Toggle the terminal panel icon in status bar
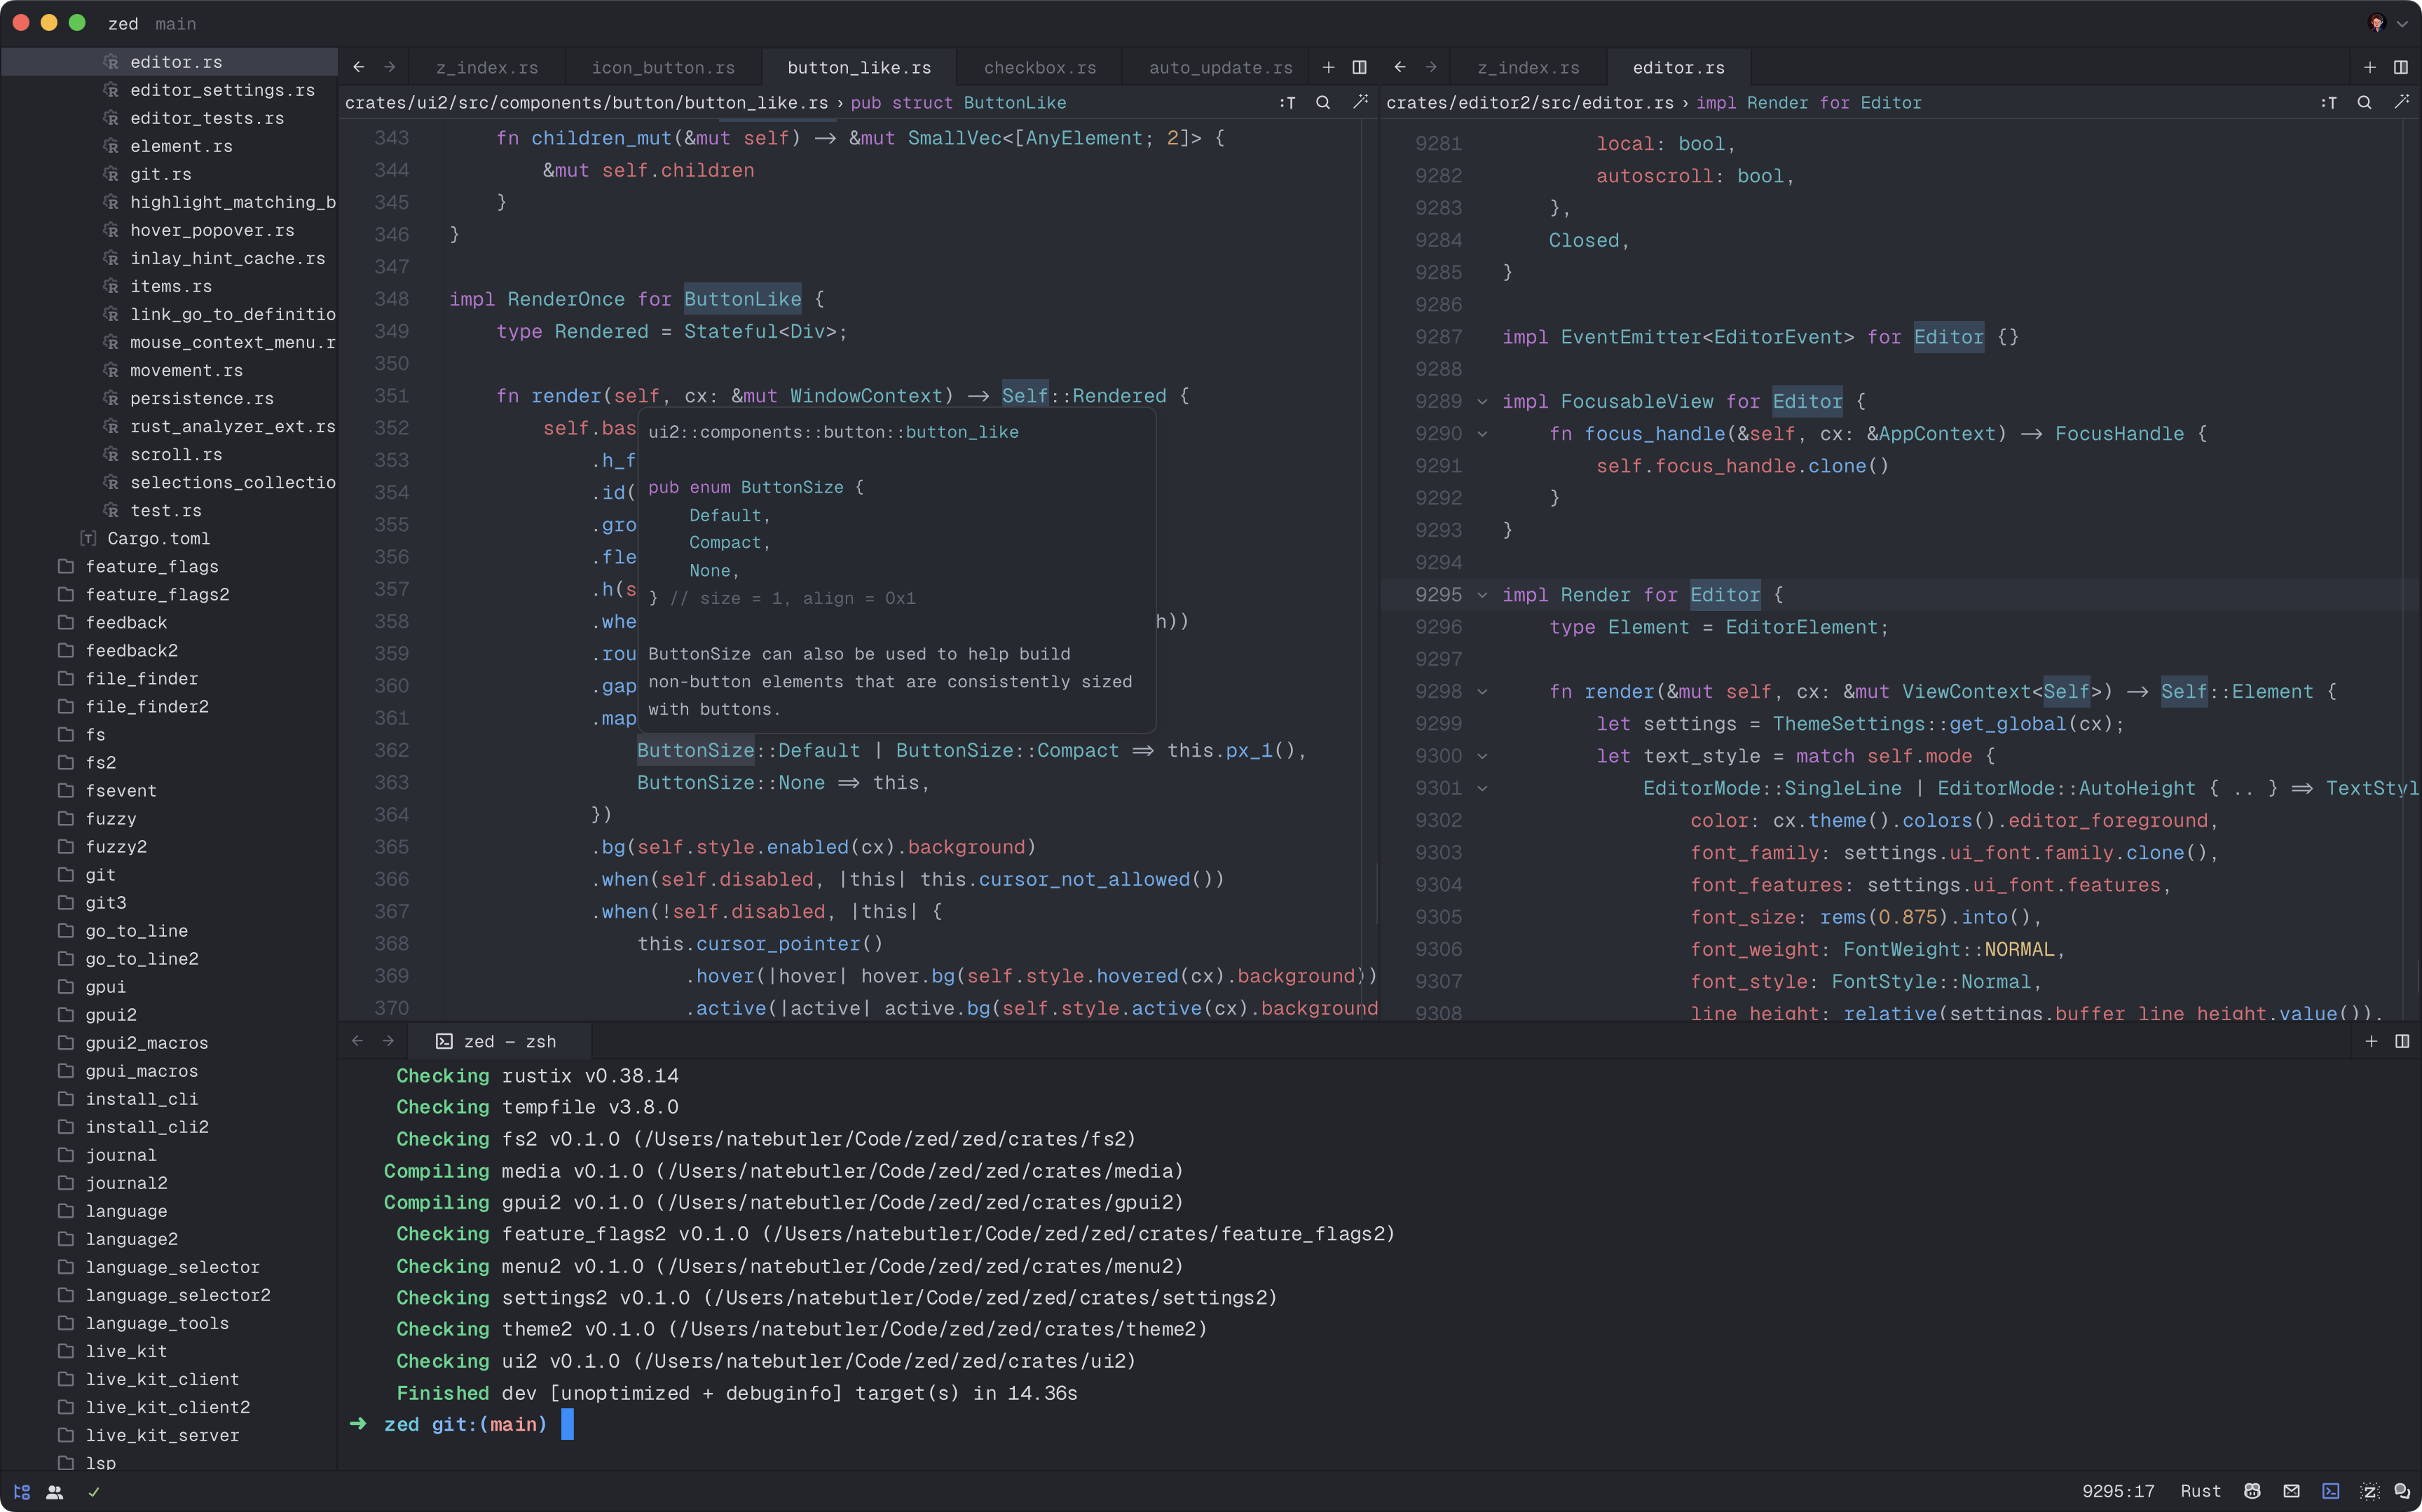The height and width of the screenshot is (1512, 2422). coord(2330,1491)
